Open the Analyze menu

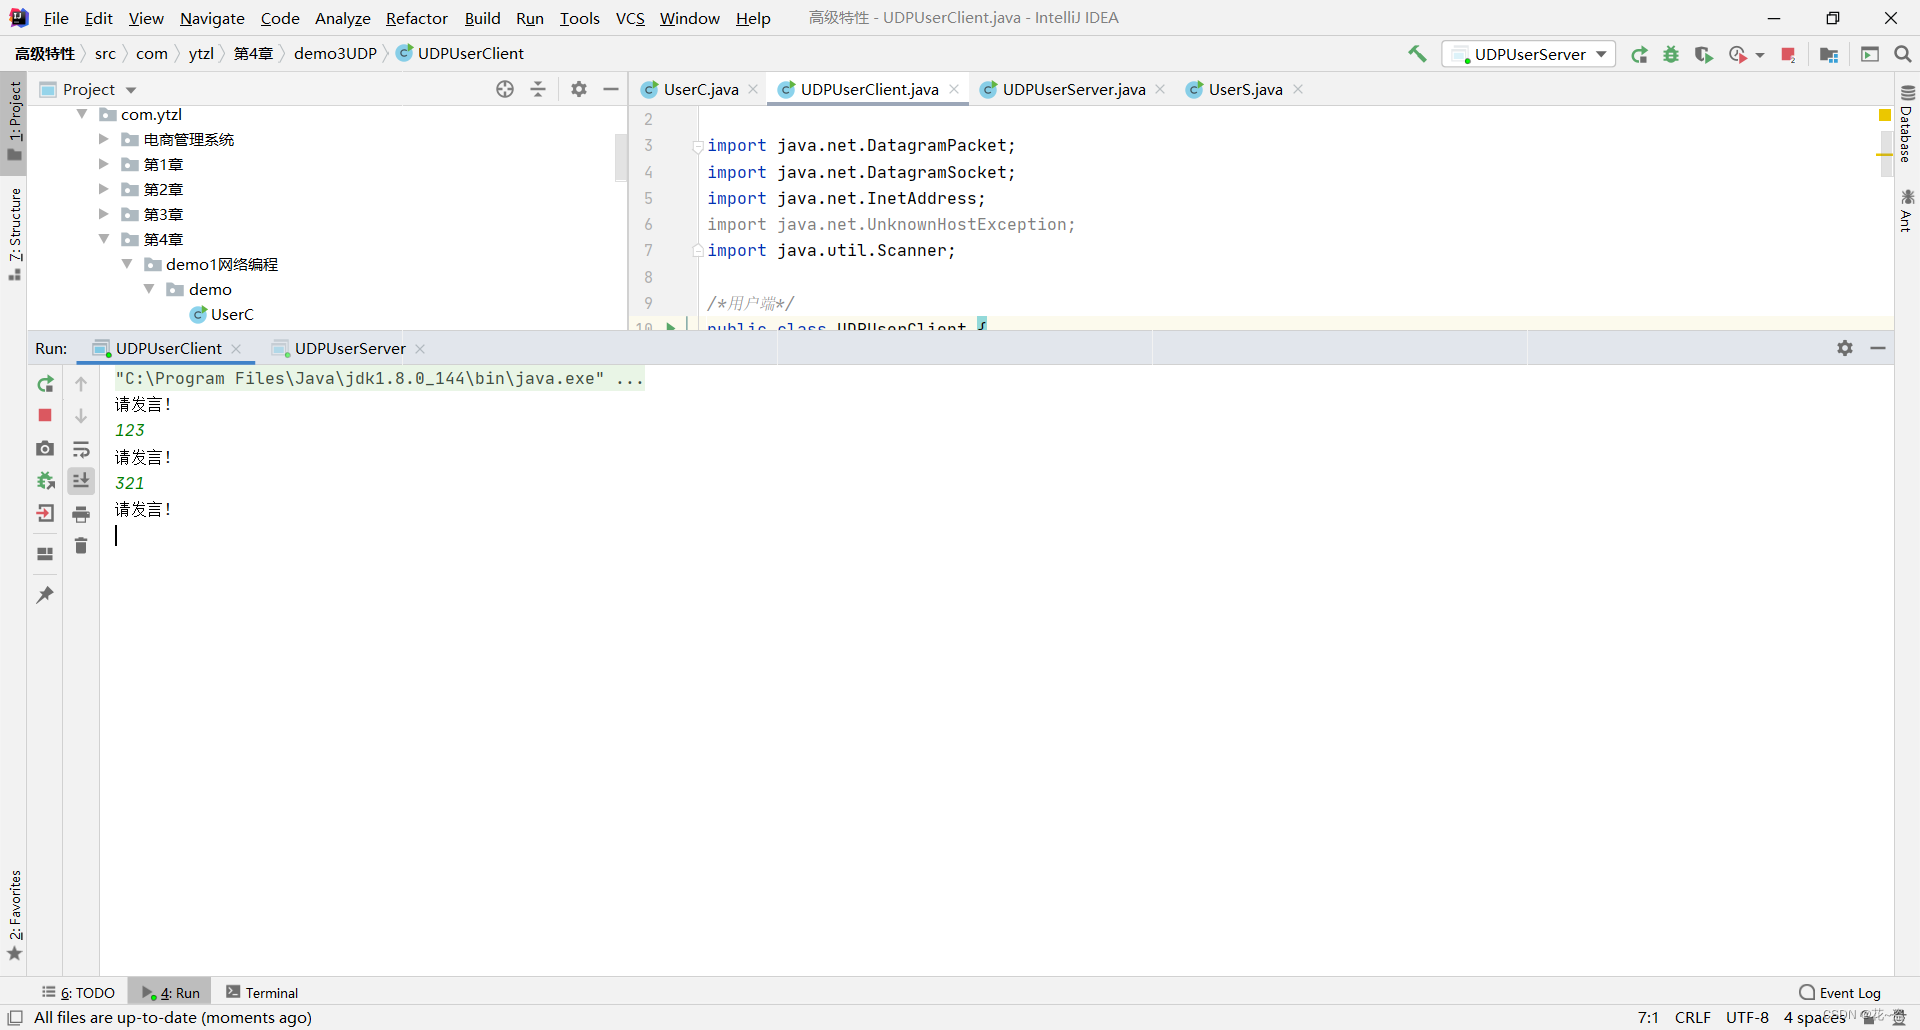click(x=342, y=18)
